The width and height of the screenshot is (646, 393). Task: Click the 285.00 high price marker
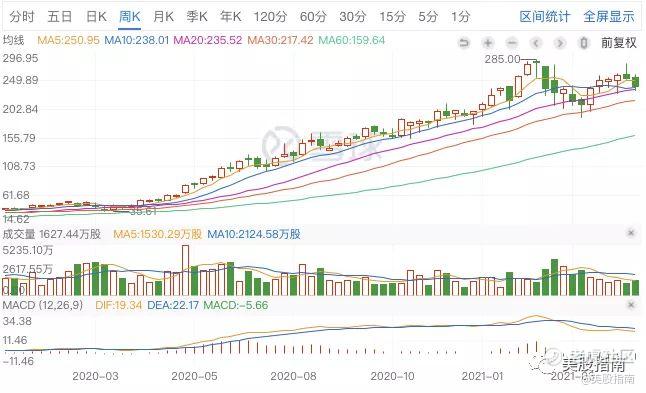(x=503, y=59)
